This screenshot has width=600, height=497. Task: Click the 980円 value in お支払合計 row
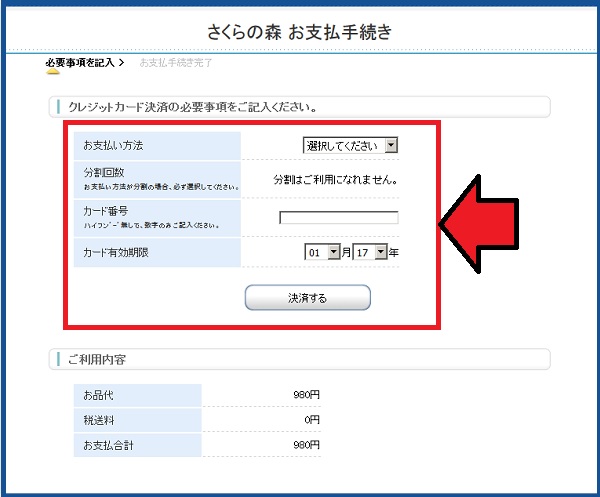(x=307, y=445)
